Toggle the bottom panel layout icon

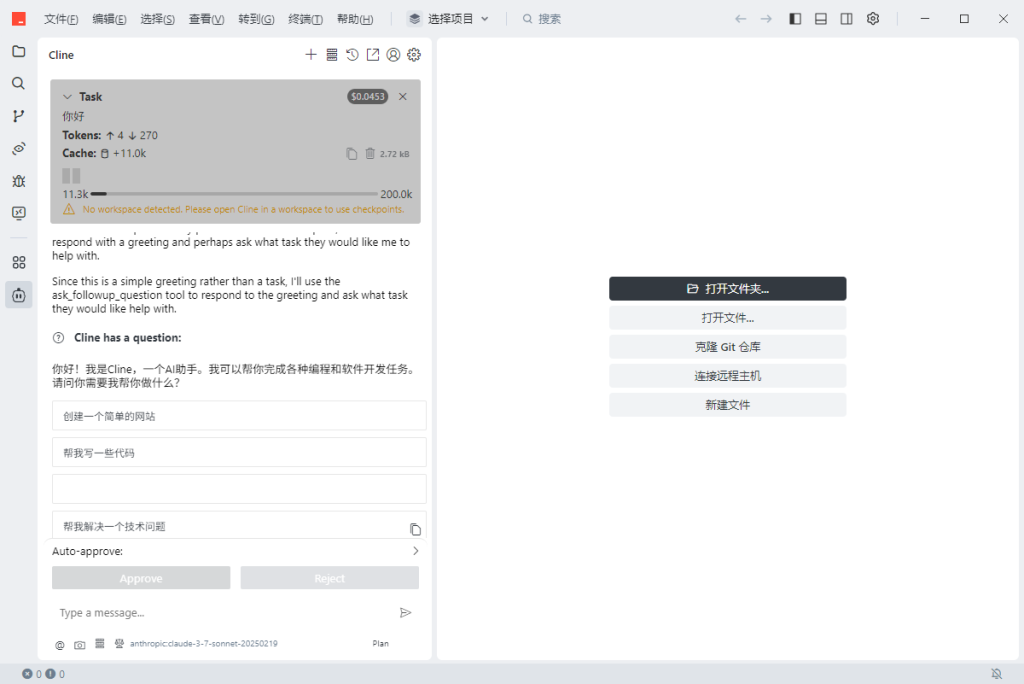pyautogui.click(x=821, y=19)
